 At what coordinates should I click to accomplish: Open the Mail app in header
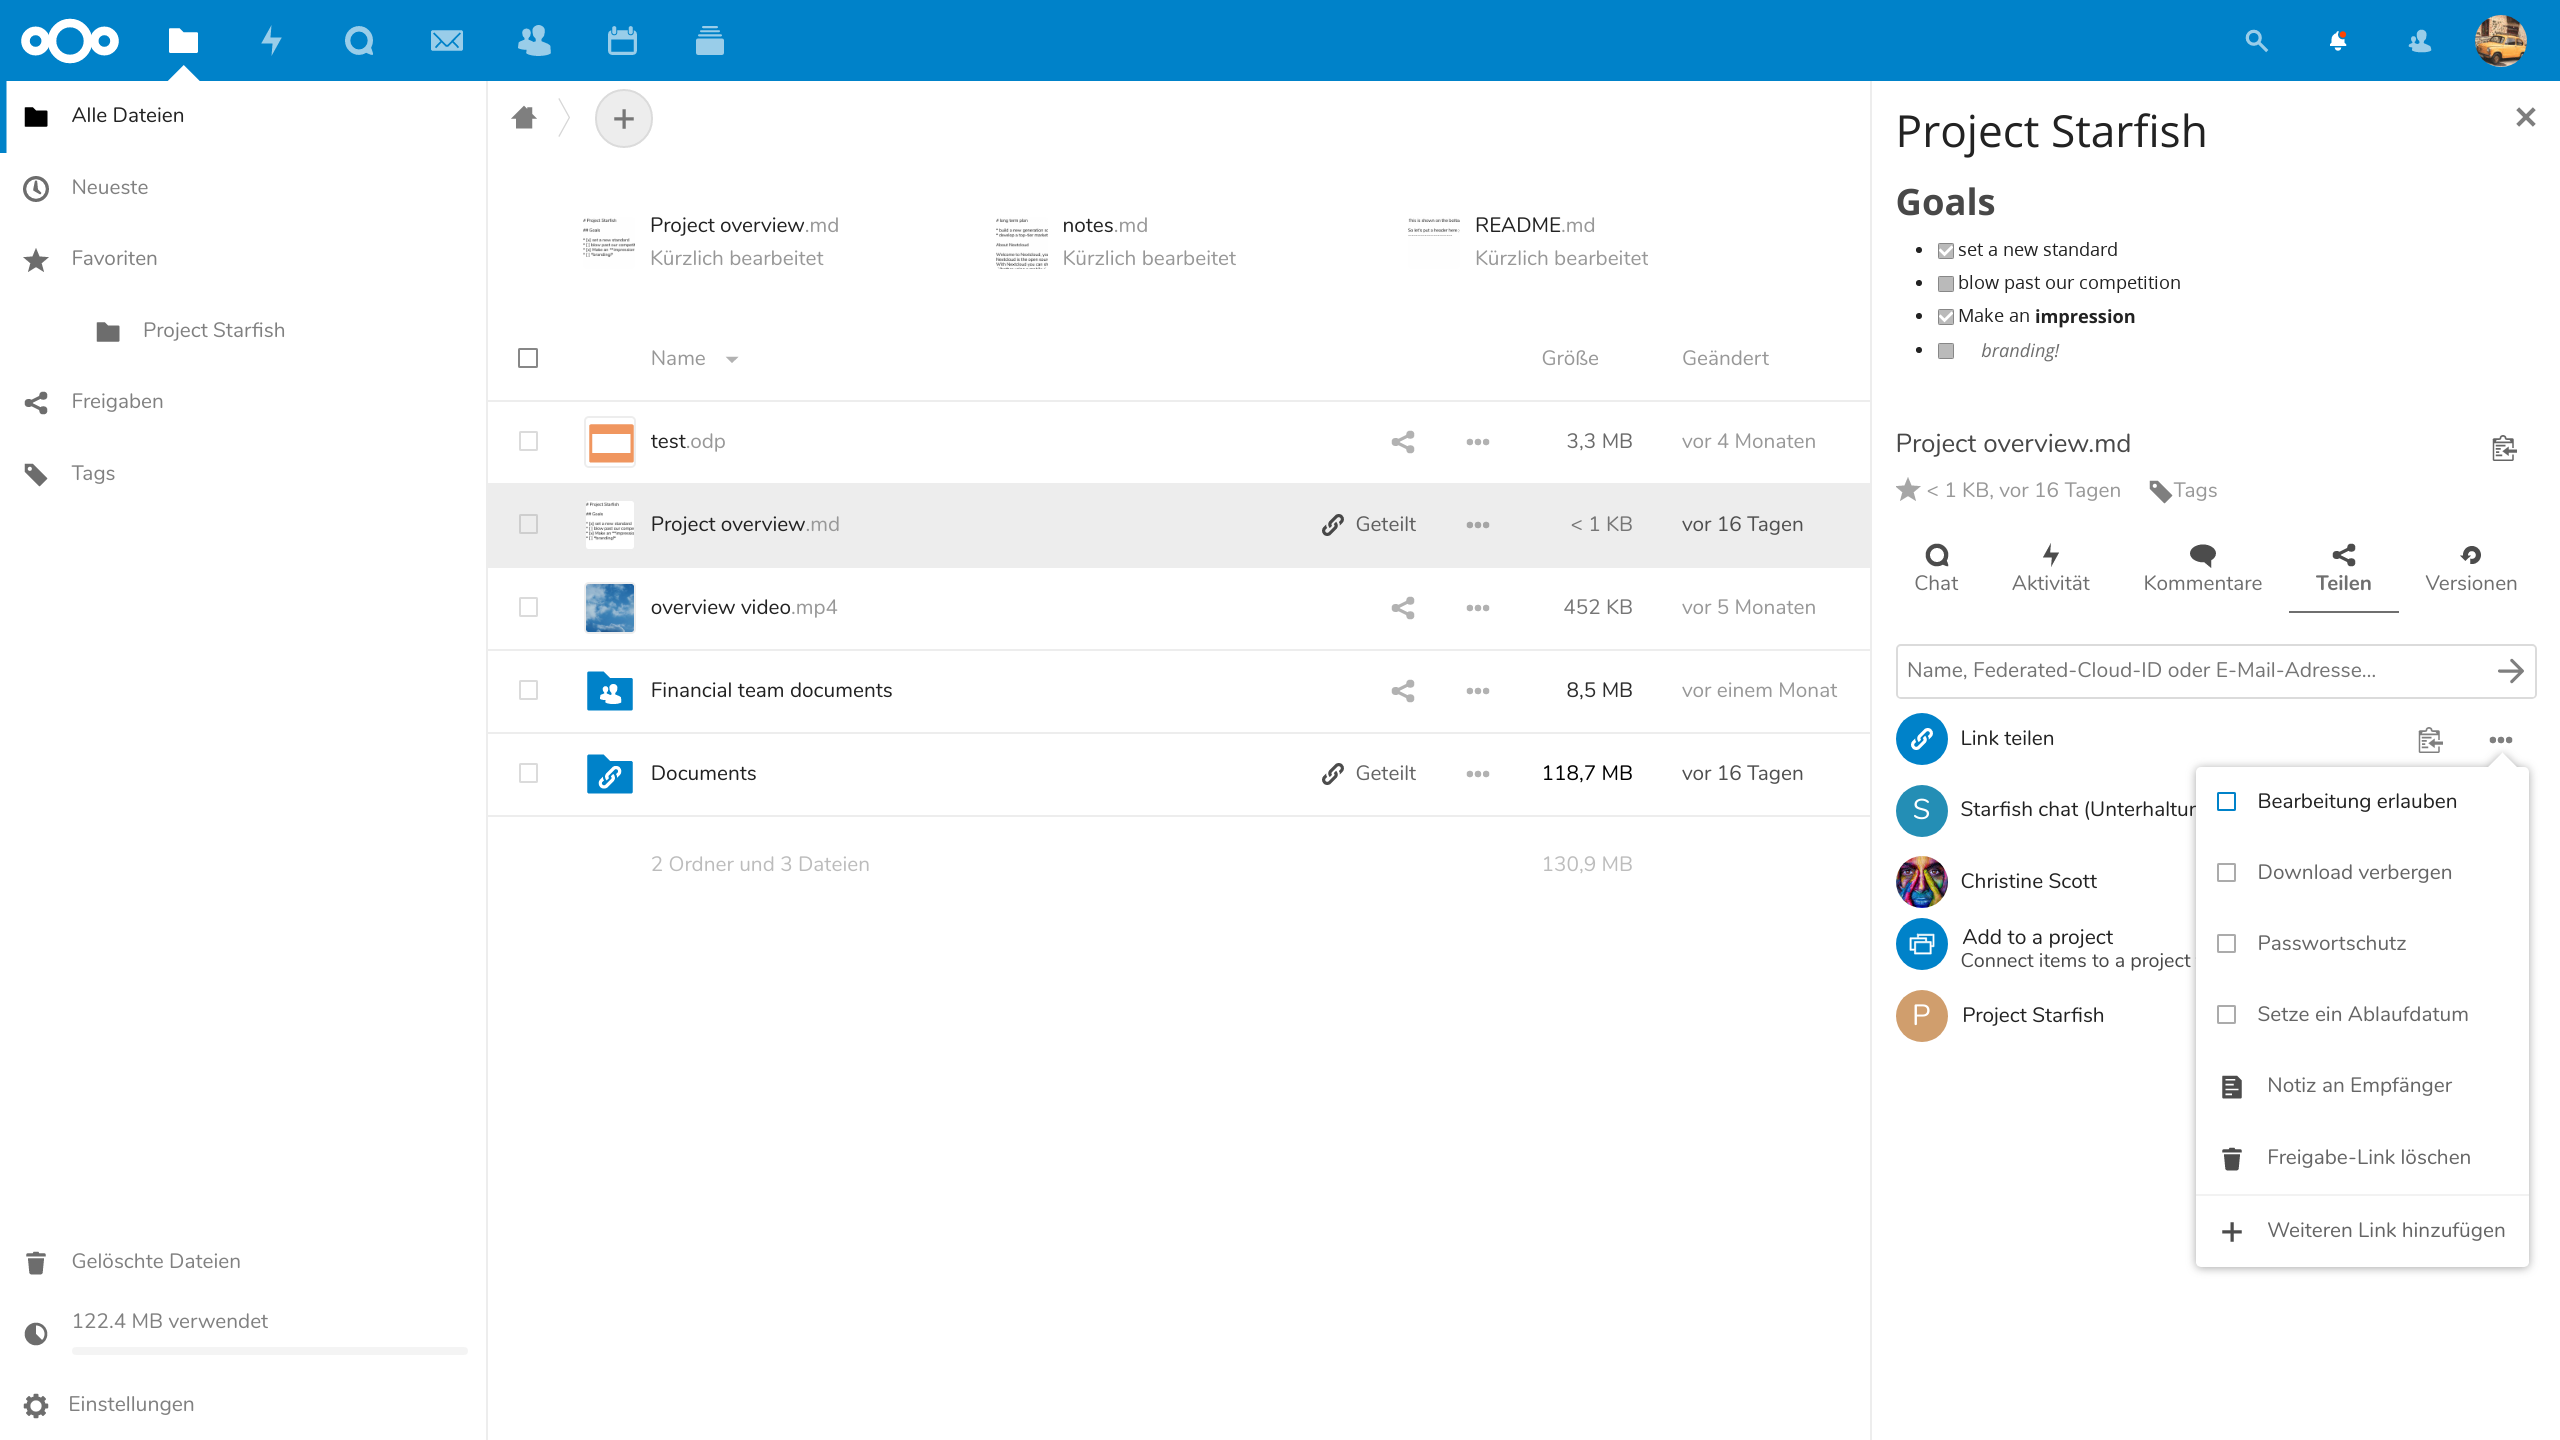446,41
